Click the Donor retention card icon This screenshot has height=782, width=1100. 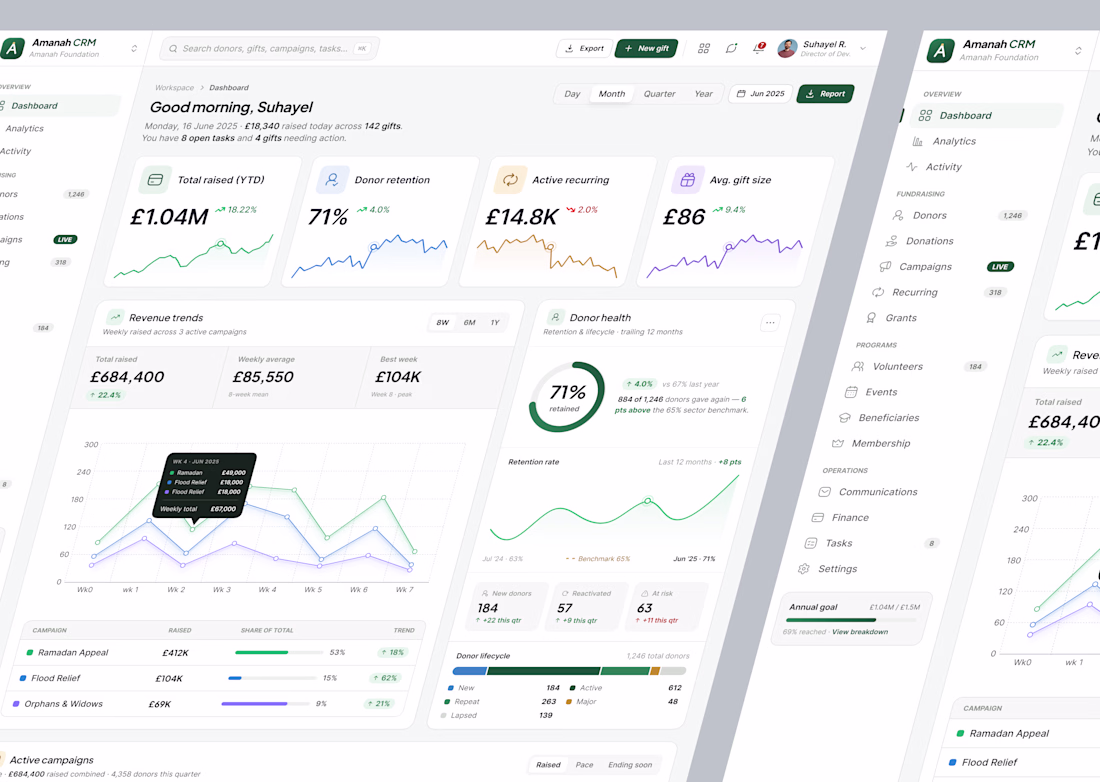point(333,180)
